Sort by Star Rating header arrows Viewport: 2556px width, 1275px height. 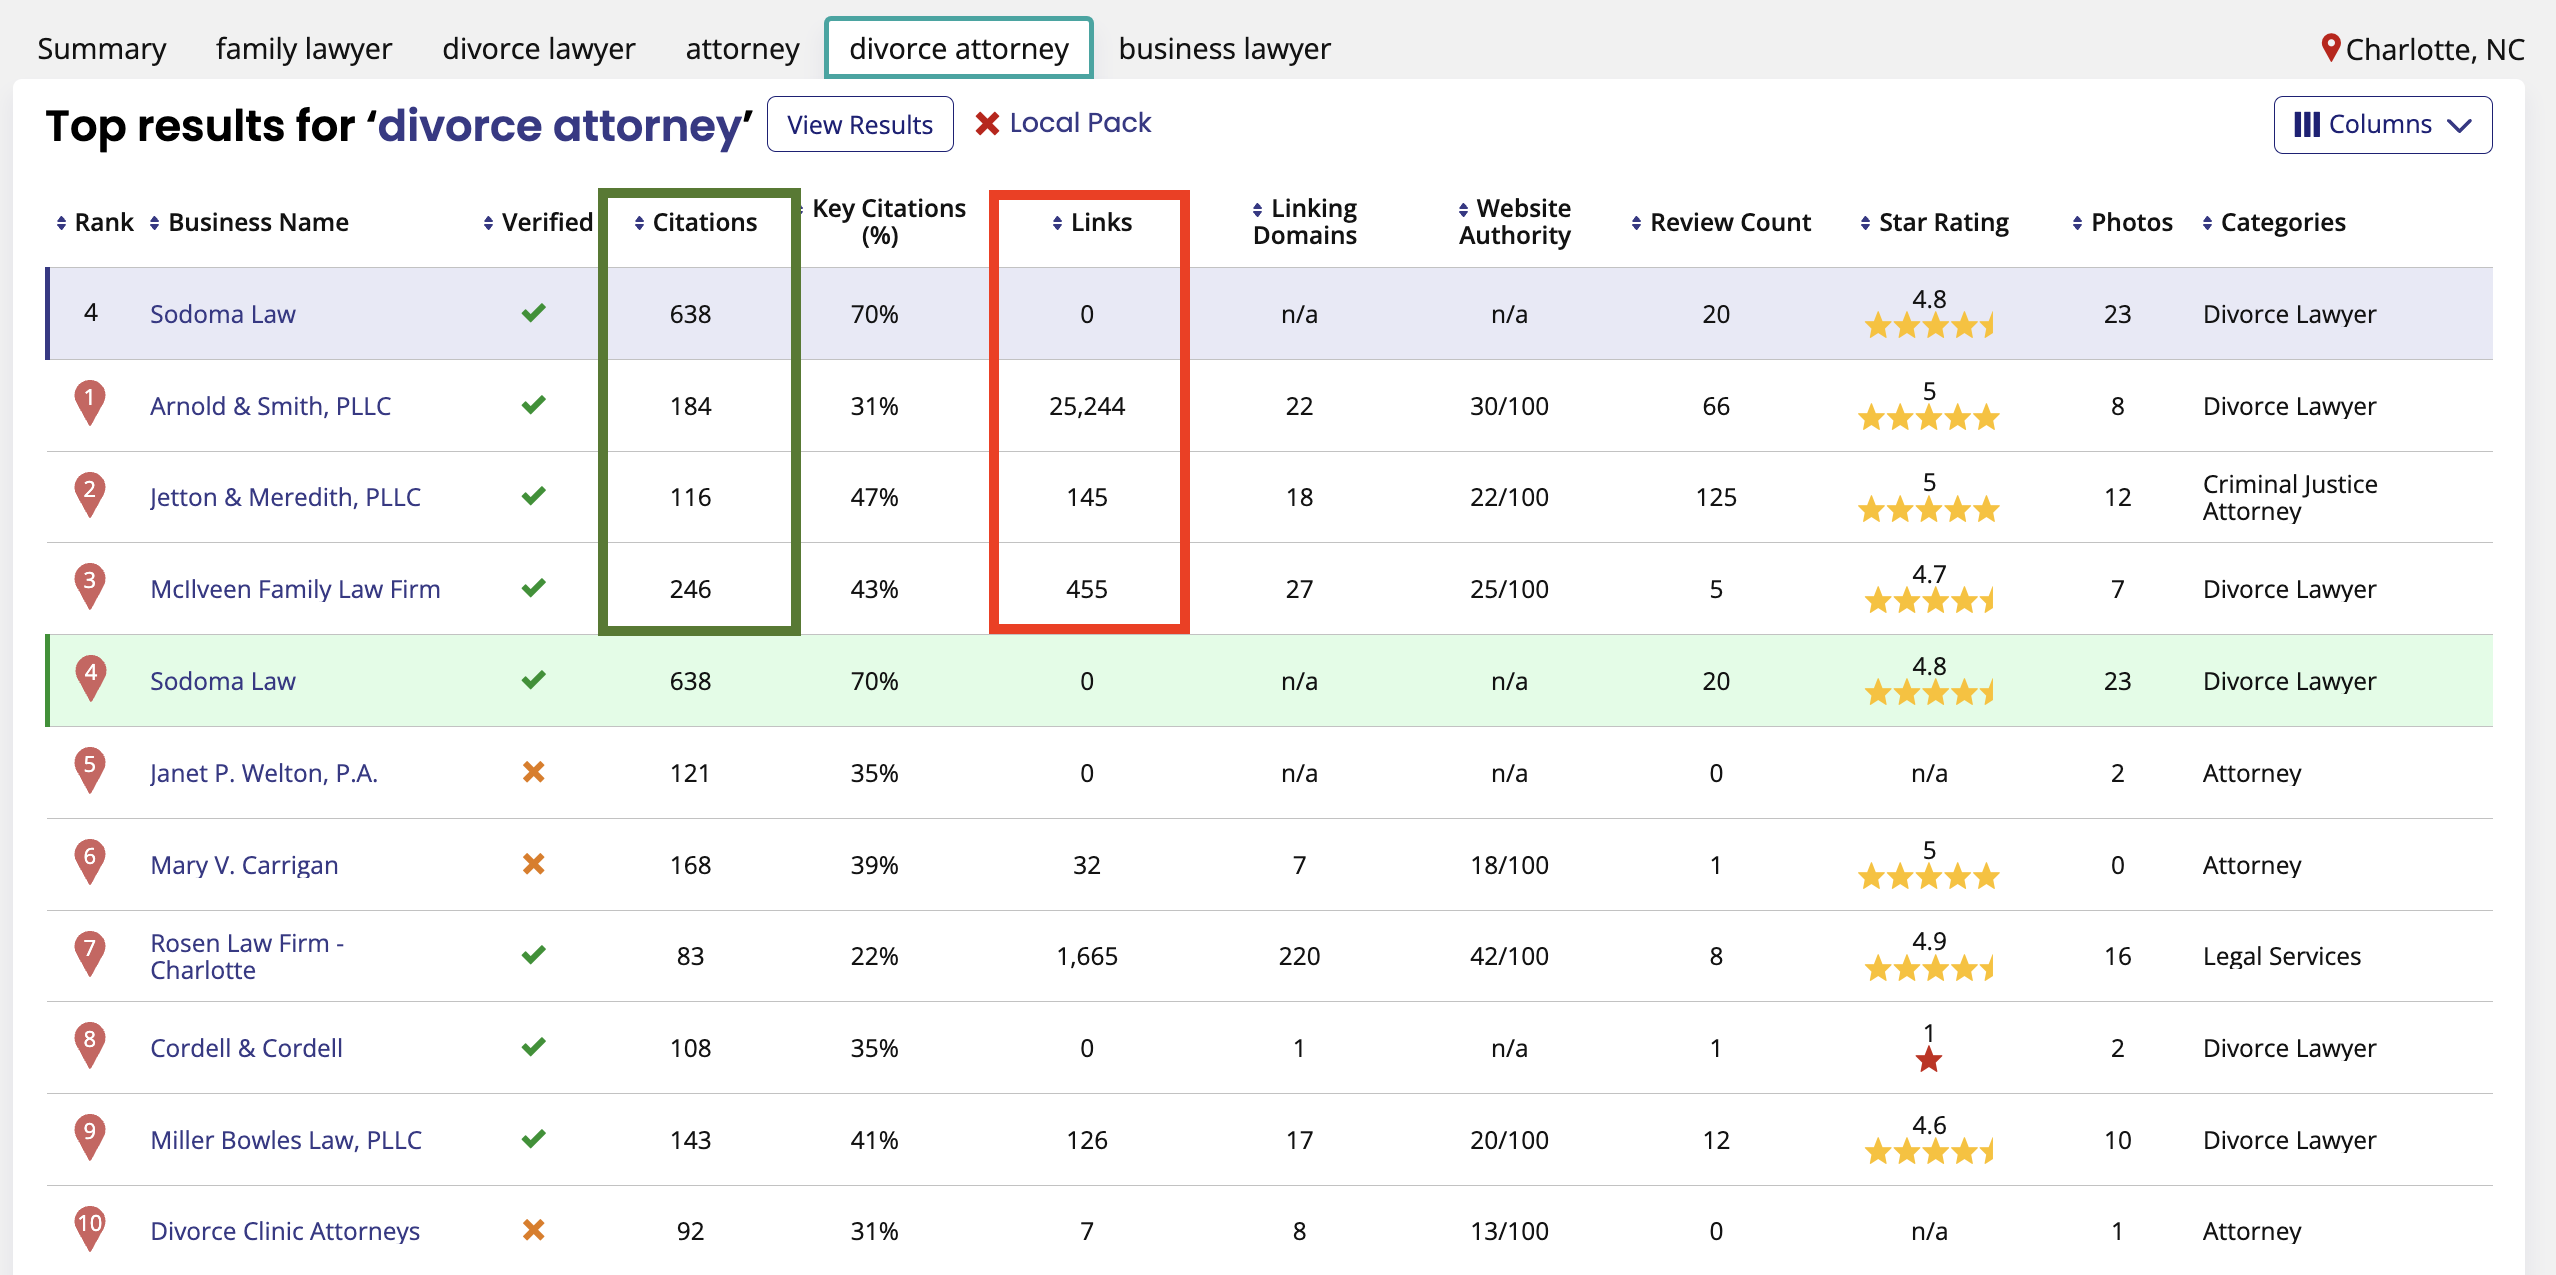tap(1866, 223)
